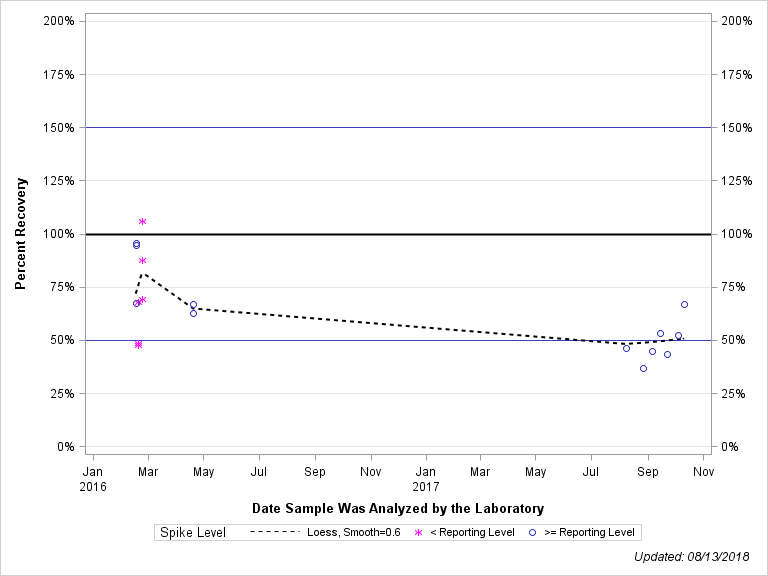Click the left axis '75%' label
This screenshot has height=576, width=768.
click(62, 287)
